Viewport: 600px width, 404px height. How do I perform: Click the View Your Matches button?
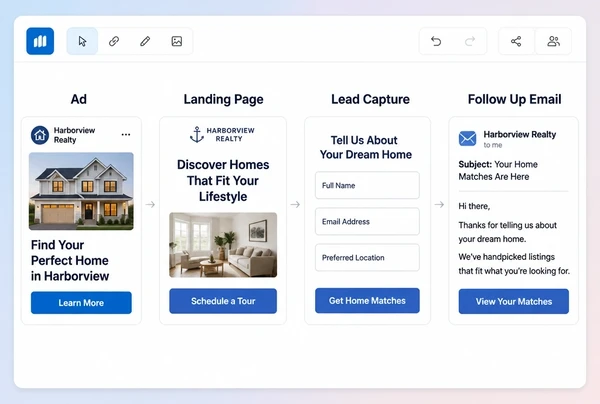coord(514,301)
